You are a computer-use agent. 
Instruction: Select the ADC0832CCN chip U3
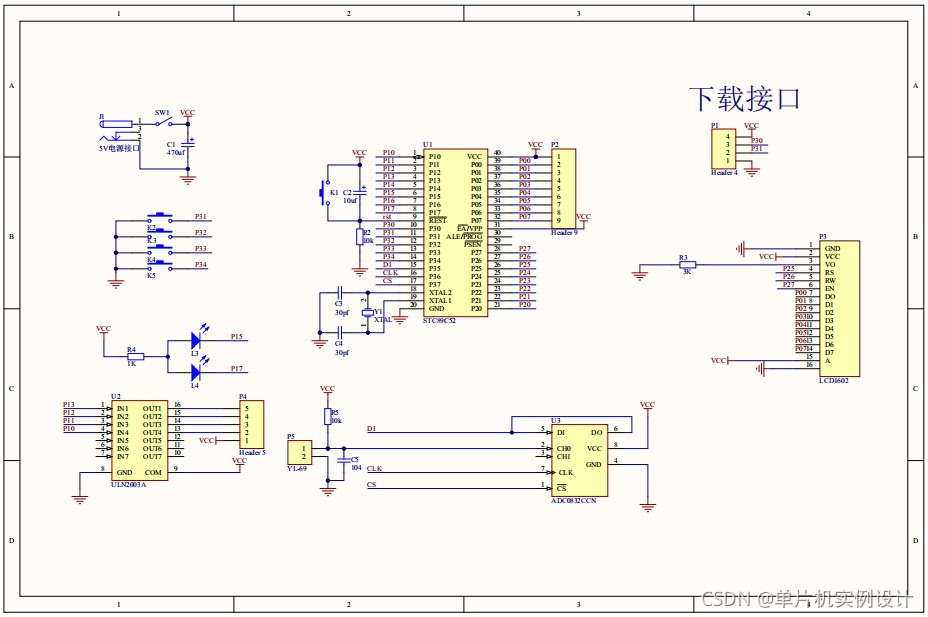[x=579, y=461]
